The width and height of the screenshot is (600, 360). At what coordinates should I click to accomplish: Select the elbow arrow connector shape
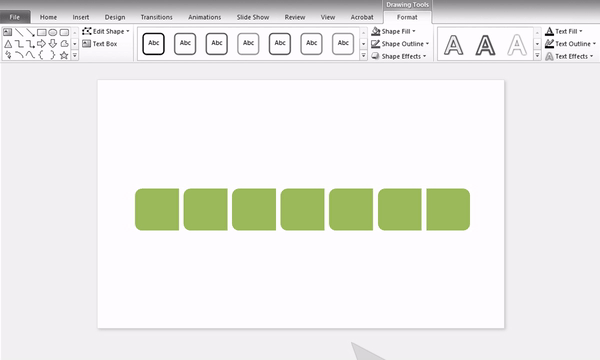(30, 44)
